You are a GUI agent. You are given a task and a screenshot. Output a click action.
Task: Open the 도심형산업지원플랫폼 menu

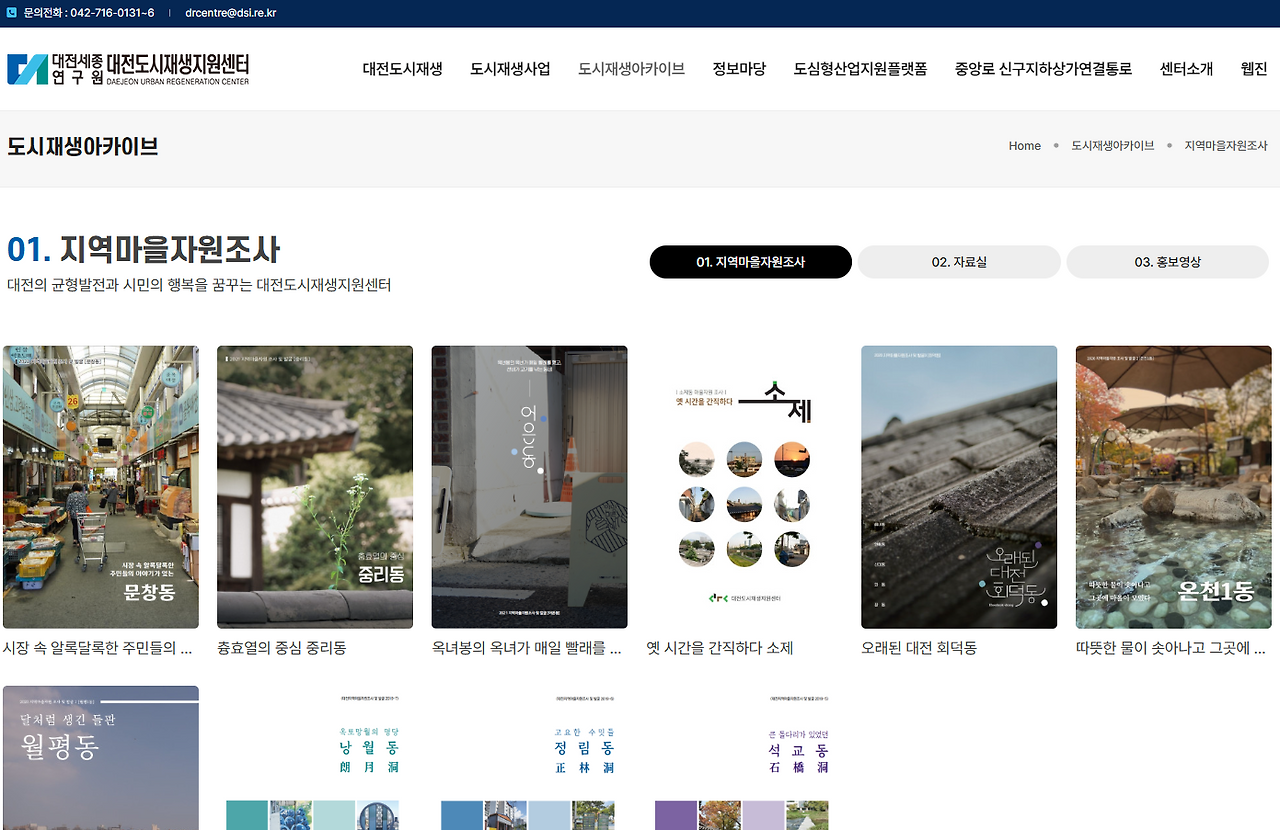[x=860, y=69]
